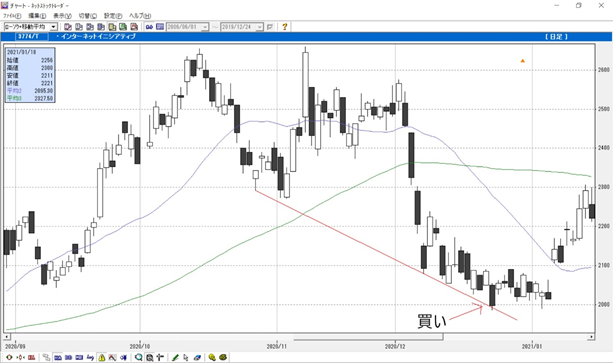Click the 日足 timeframe label
613x363 pixels.
pos(556,37)
